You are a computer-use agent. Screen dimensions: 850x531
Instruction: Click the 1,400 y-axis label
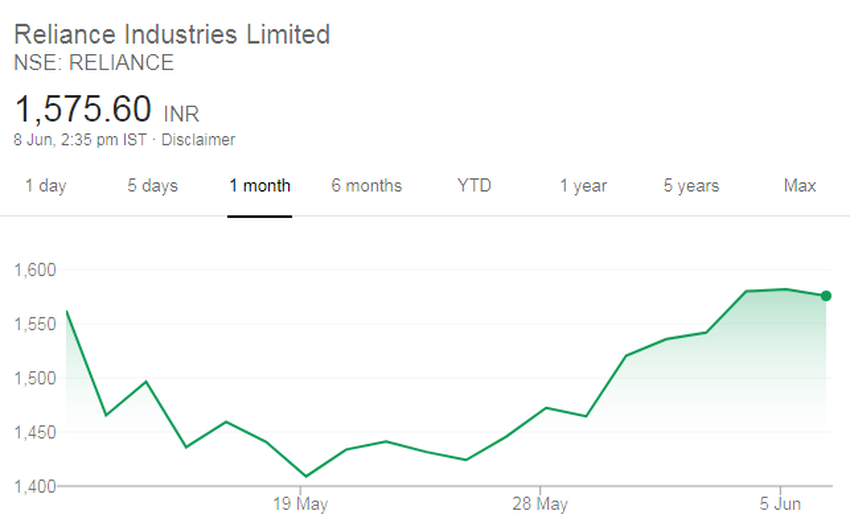pos(35,487)
